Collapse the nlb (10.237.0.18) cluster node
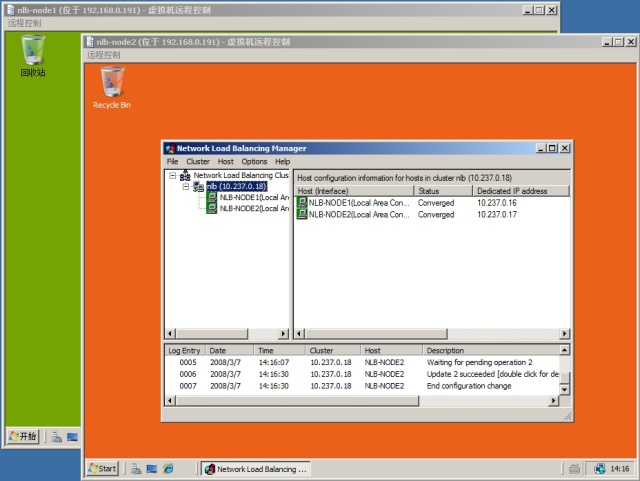 point(186,187)
